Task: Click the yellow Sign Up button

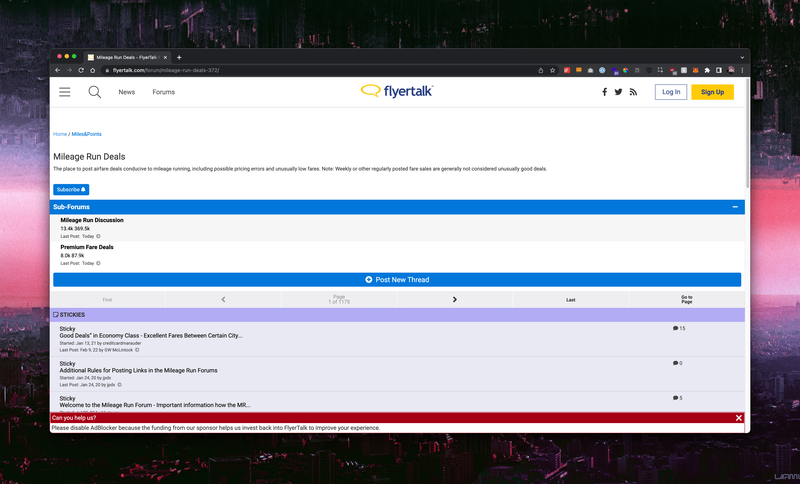Action: 712,92
